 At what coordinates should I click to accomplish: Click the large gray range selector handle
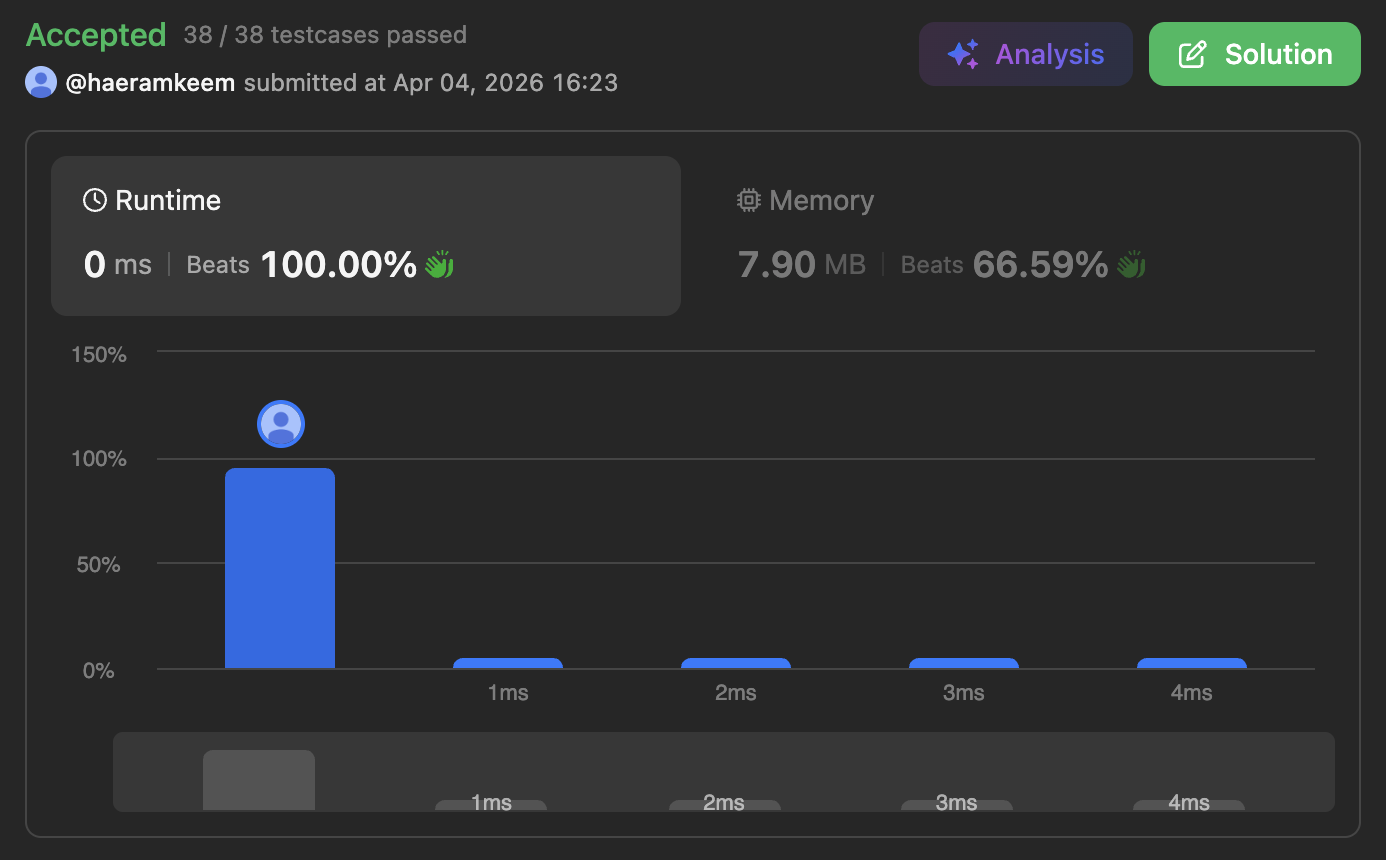(259, 780)
